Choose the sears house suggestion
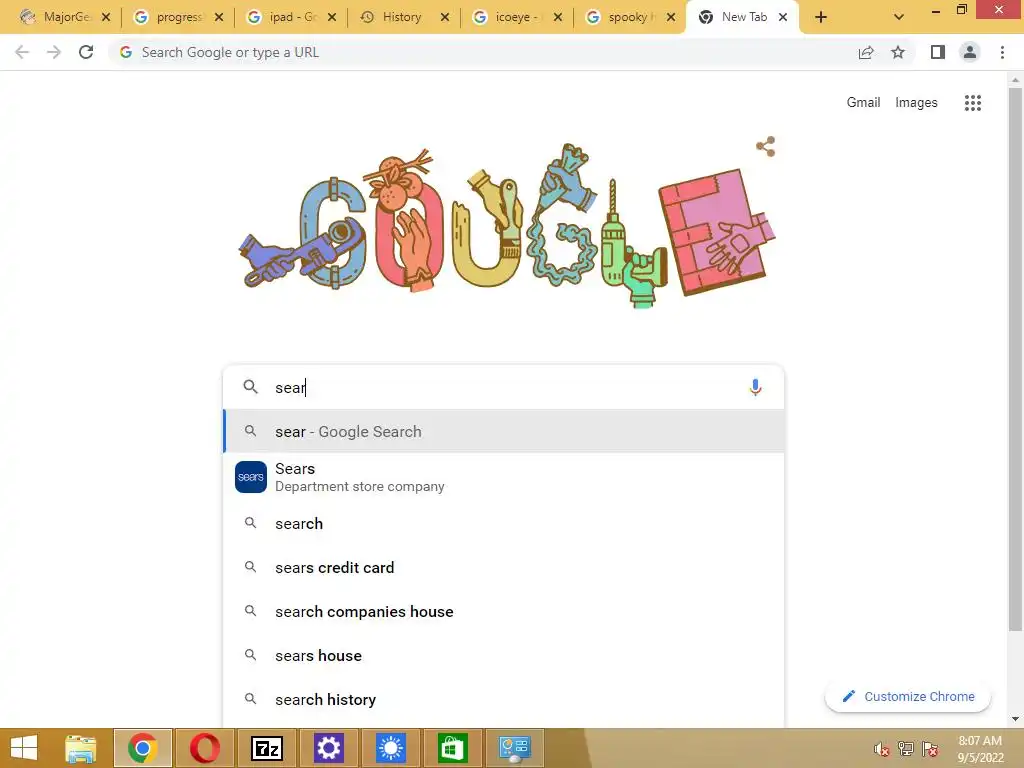This screenshot has width=1024, height=768. [504, 655]
